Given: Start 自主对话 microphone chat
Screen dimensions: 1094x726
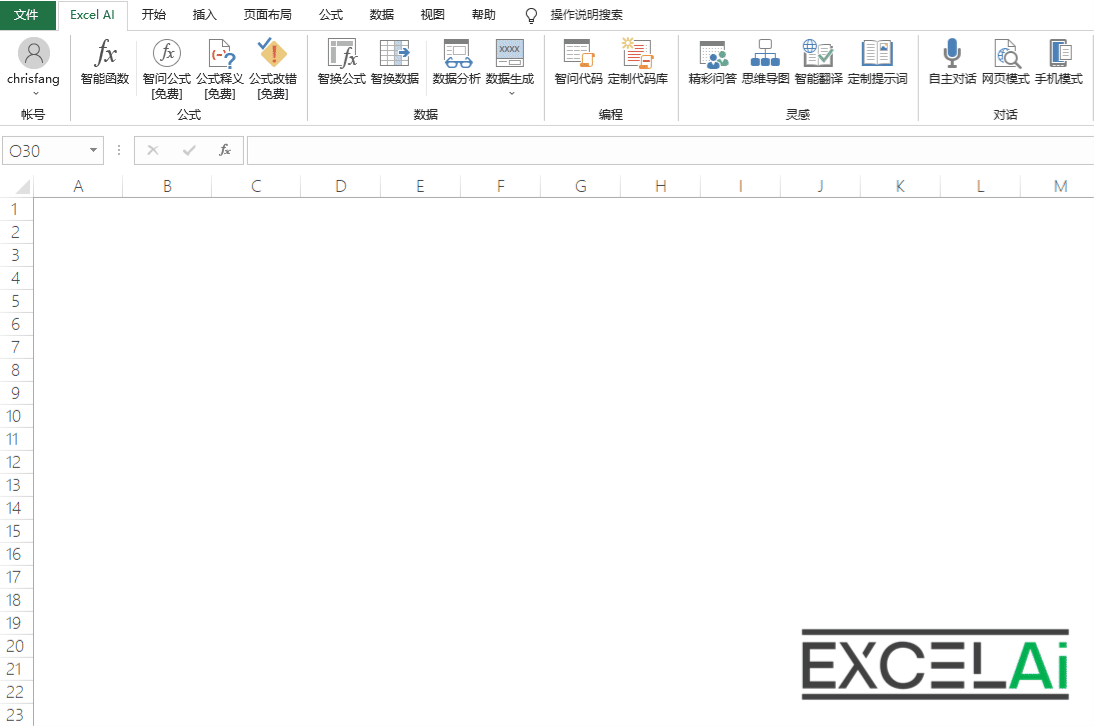Looking at the screenshot, I should click(x=952, y=62).
